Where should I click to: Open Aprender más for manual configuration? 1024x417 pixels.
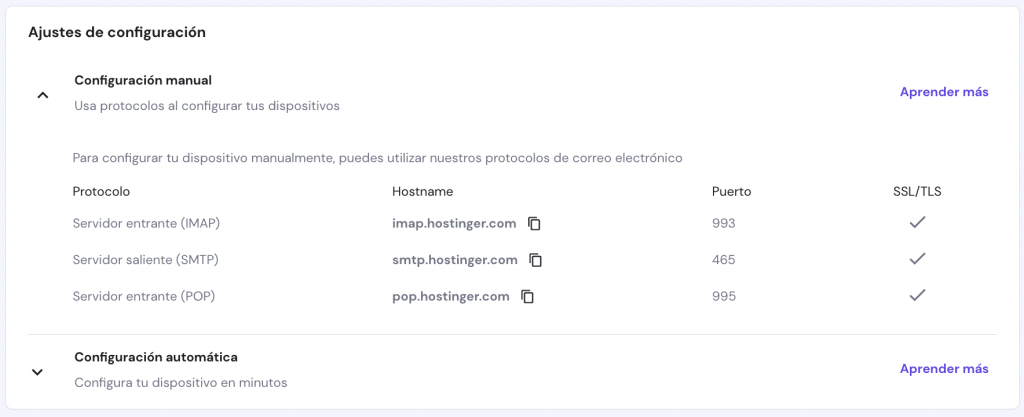[x=944, y=92]
